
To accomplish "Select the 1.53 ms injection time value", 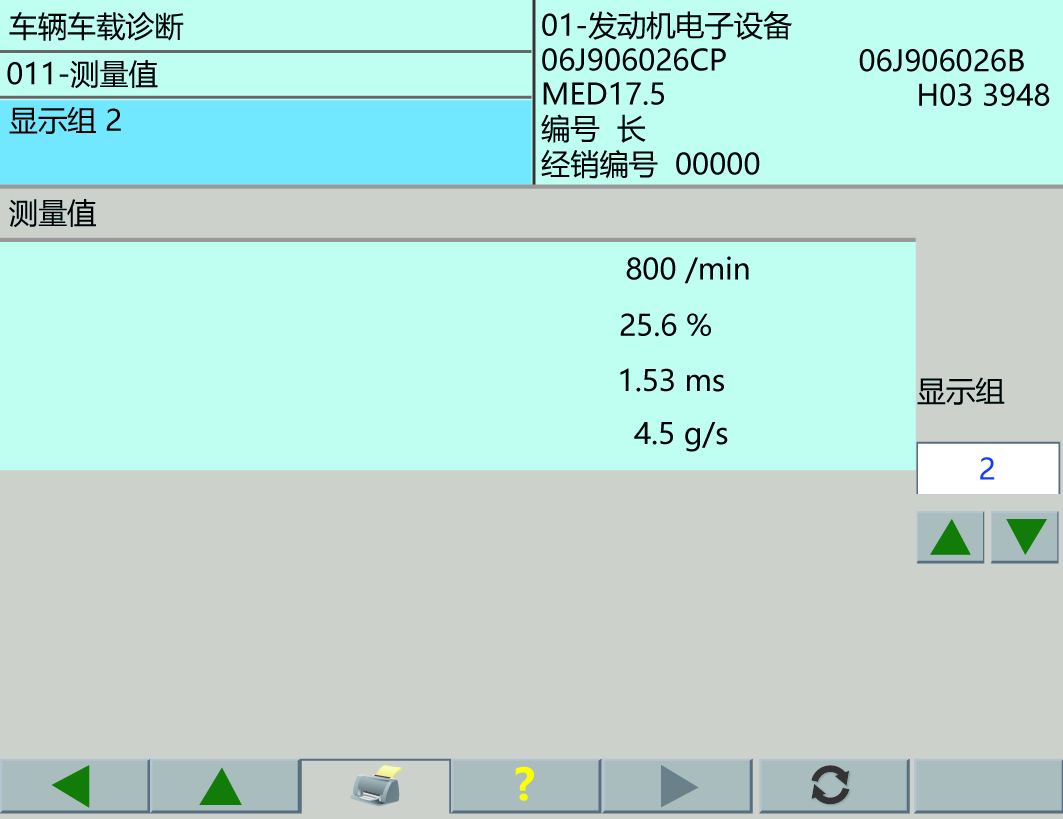I will pyautogui.click(x=673, y=381).
